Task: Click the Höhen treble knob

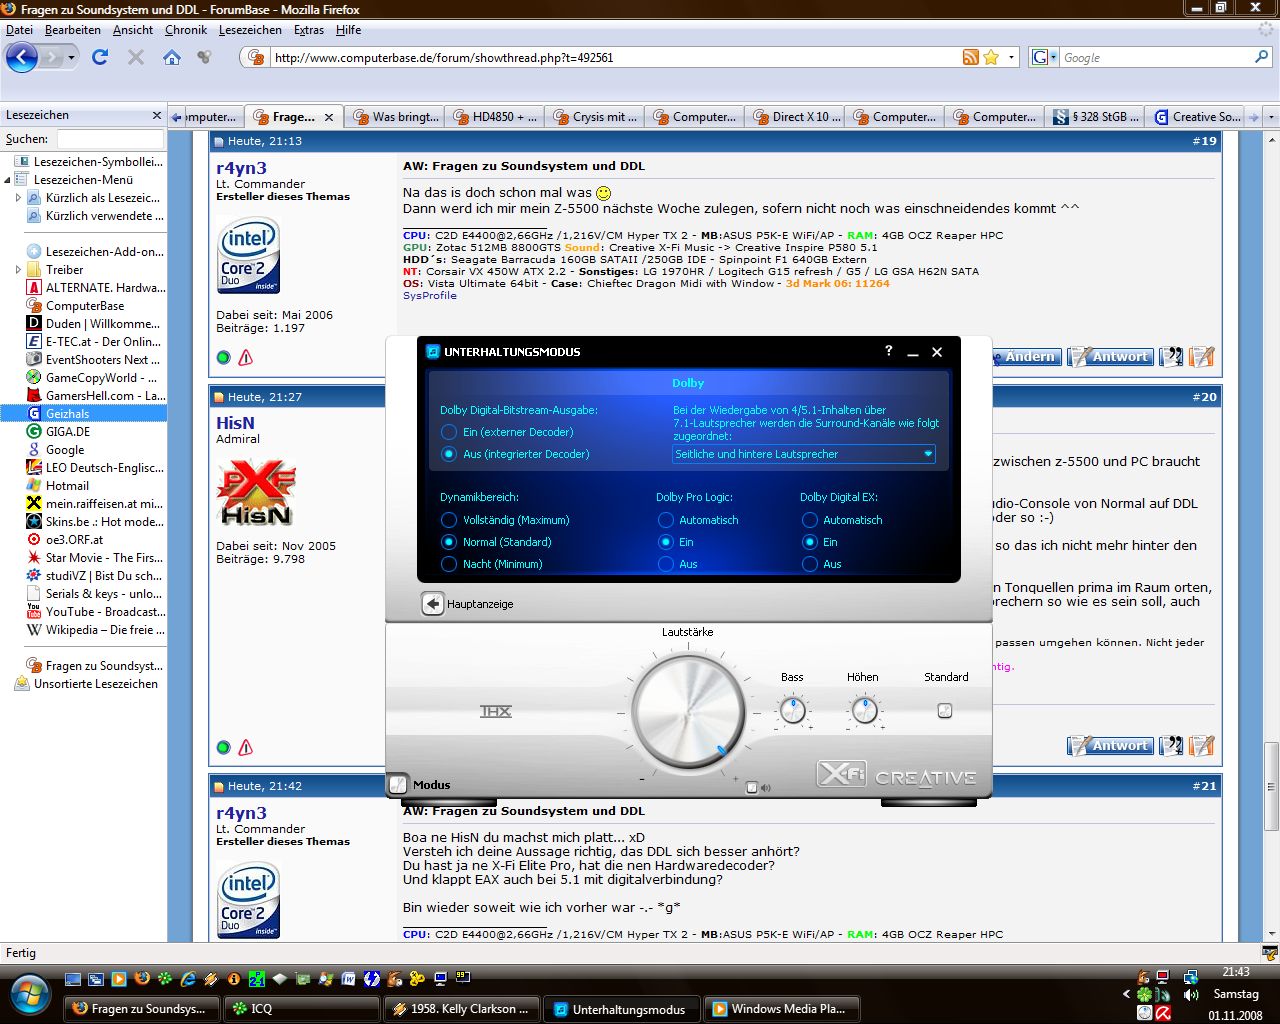Action: click(864, 711)
